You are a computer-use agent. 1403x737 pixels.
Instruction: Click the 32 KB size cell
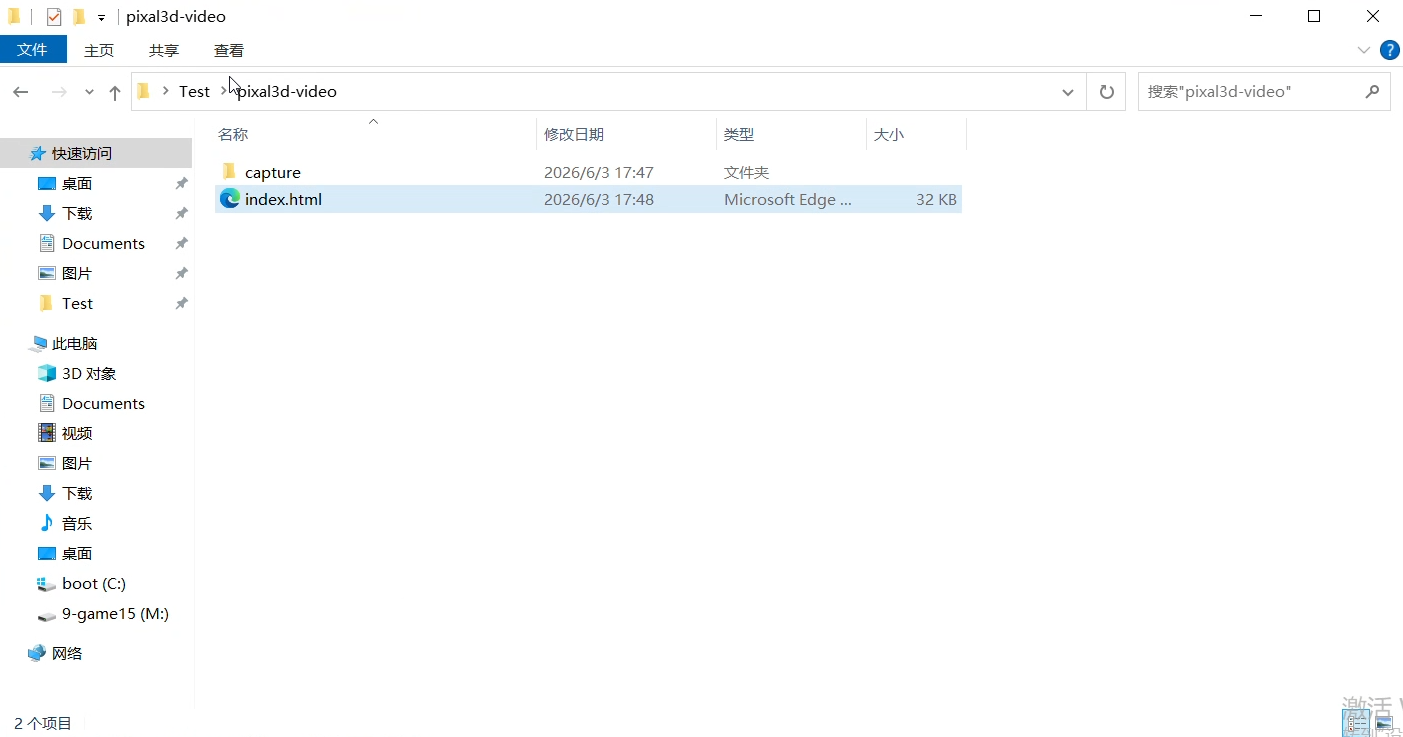pyautogui.click(x=936, y=199)
